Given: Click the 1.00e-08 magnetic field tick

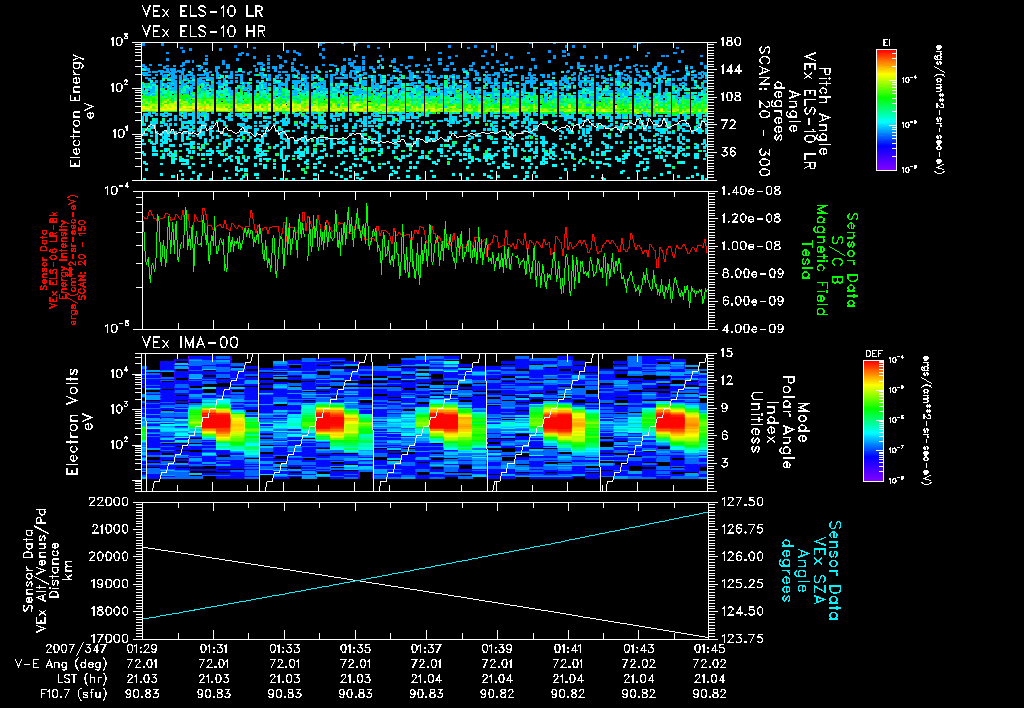Looking at the screenshot, I should point(750,246).
